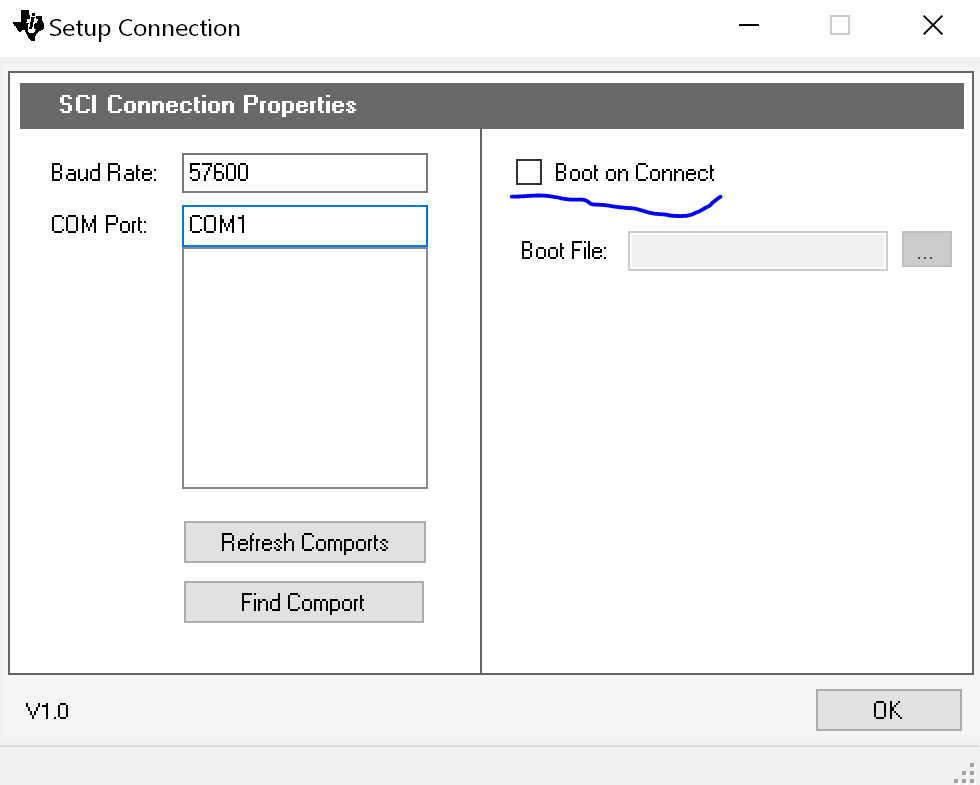Enable the Boot on Connect checkbox
980x785 pixels.
528,172
